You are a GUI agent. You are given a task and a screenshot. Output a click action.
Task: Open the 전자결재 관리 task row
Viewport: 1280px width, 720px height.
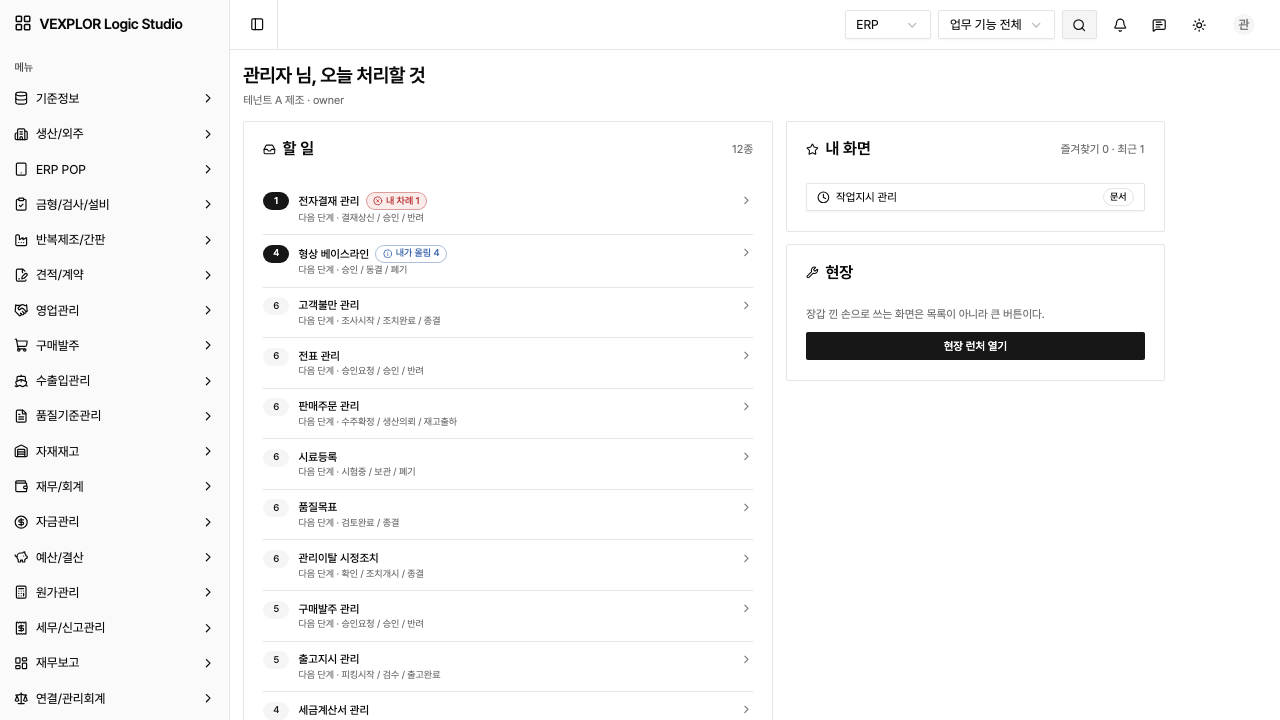point(508,208)
